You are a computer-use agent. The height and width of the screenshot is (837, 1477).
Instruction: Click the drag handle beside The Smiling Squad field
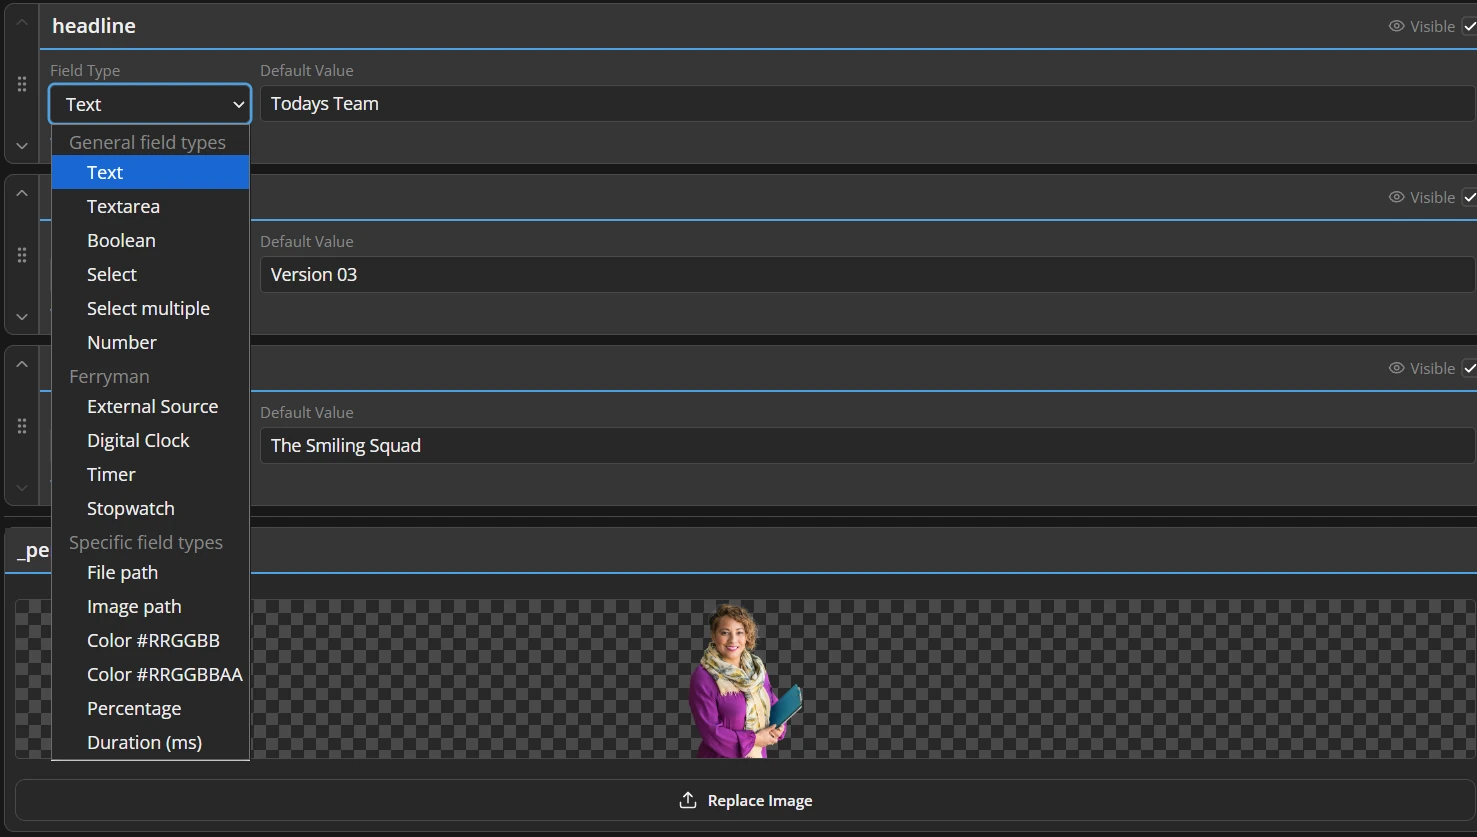pyautogui.click(x=22, y=426)
